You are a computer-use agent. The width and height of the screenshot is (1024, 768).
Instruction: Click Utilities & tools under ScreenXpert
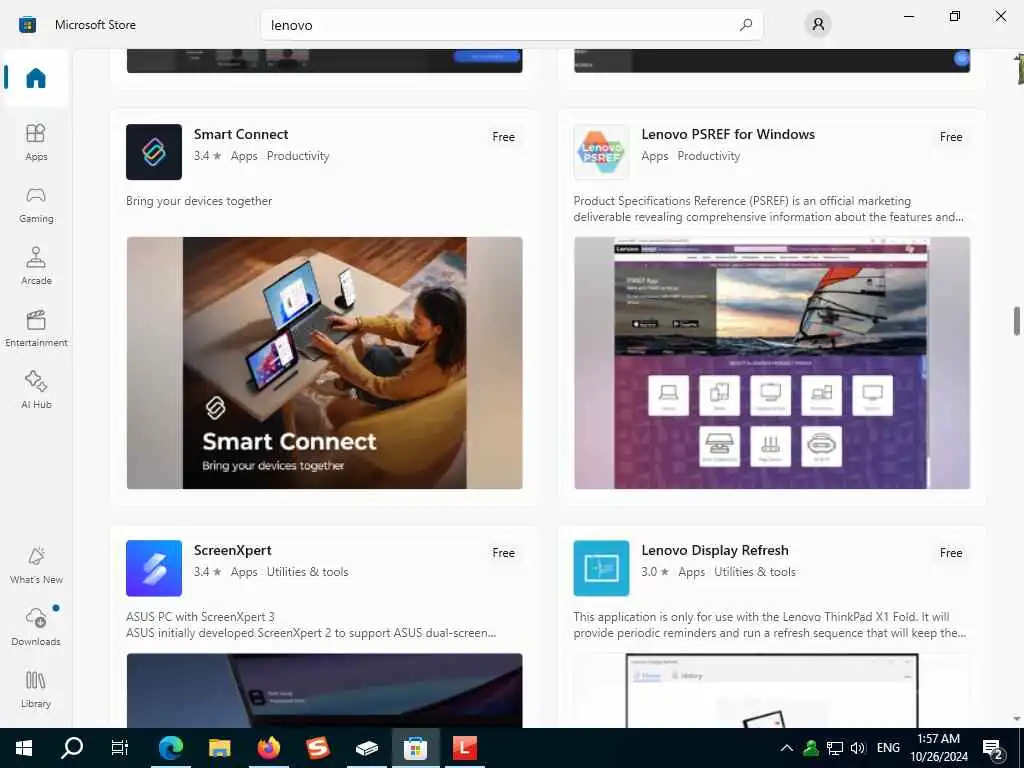[308, 571]
